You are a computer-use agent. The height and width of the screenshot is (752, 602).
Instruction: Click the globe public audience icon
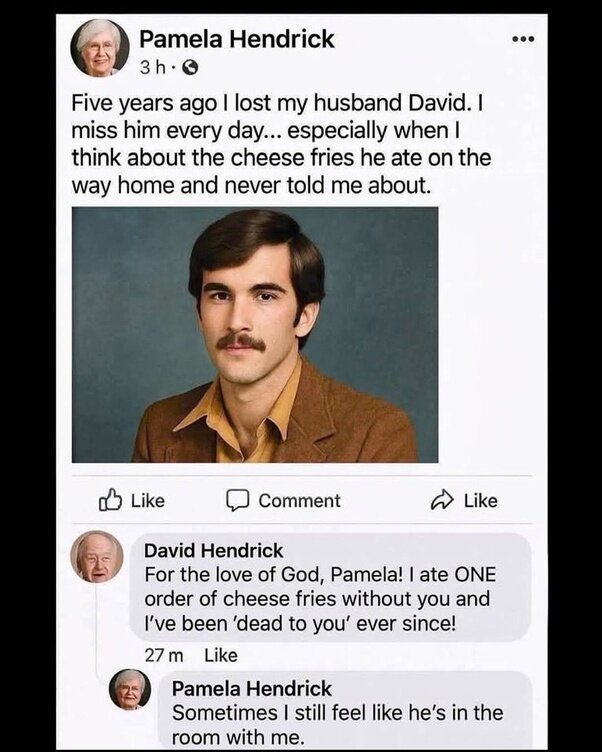(x=192, y=69)
